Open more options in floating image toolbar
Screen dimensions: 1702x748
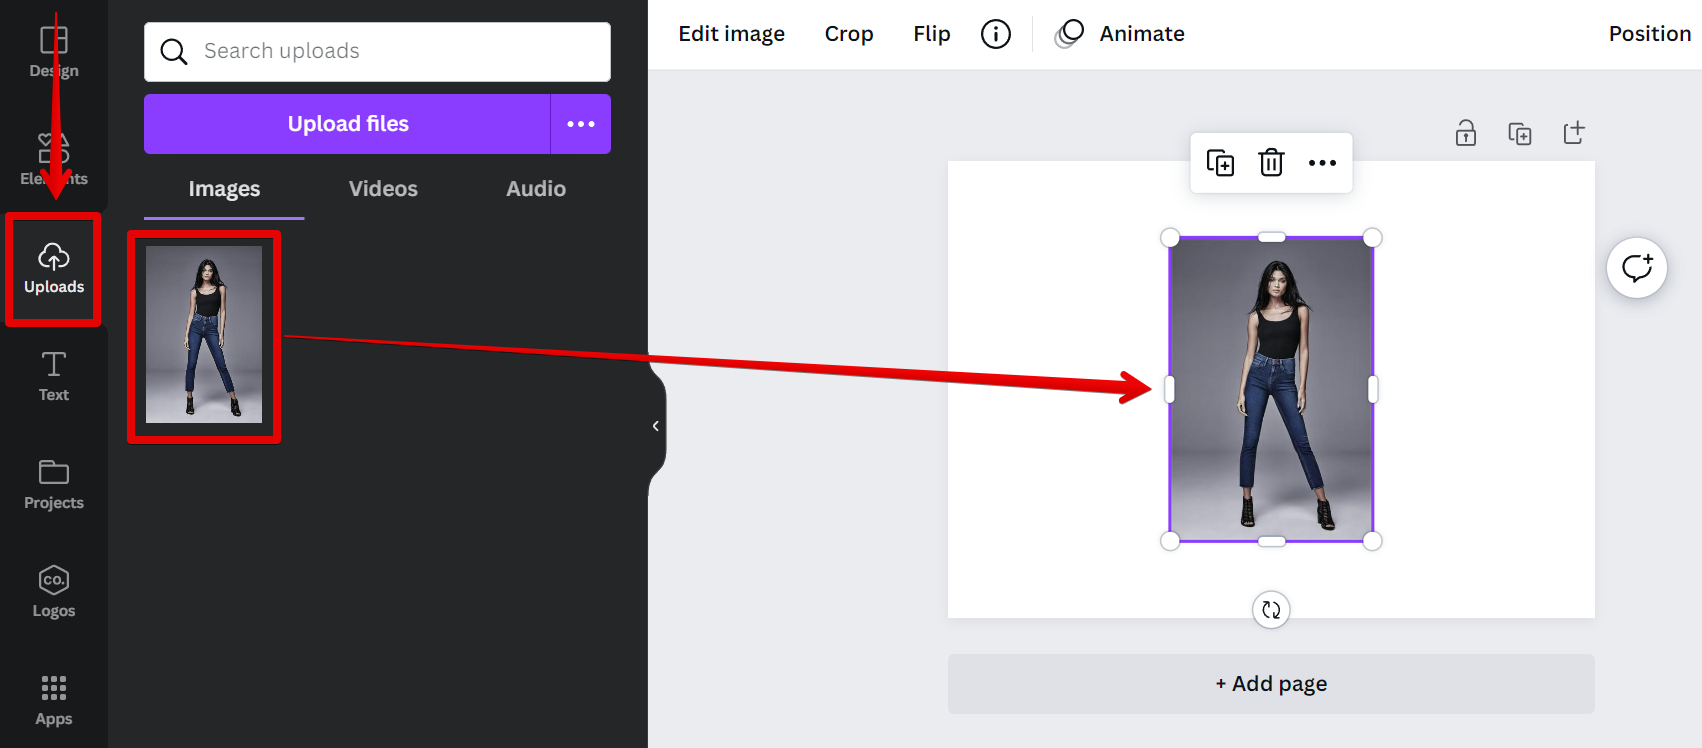tap(1322, 162)
